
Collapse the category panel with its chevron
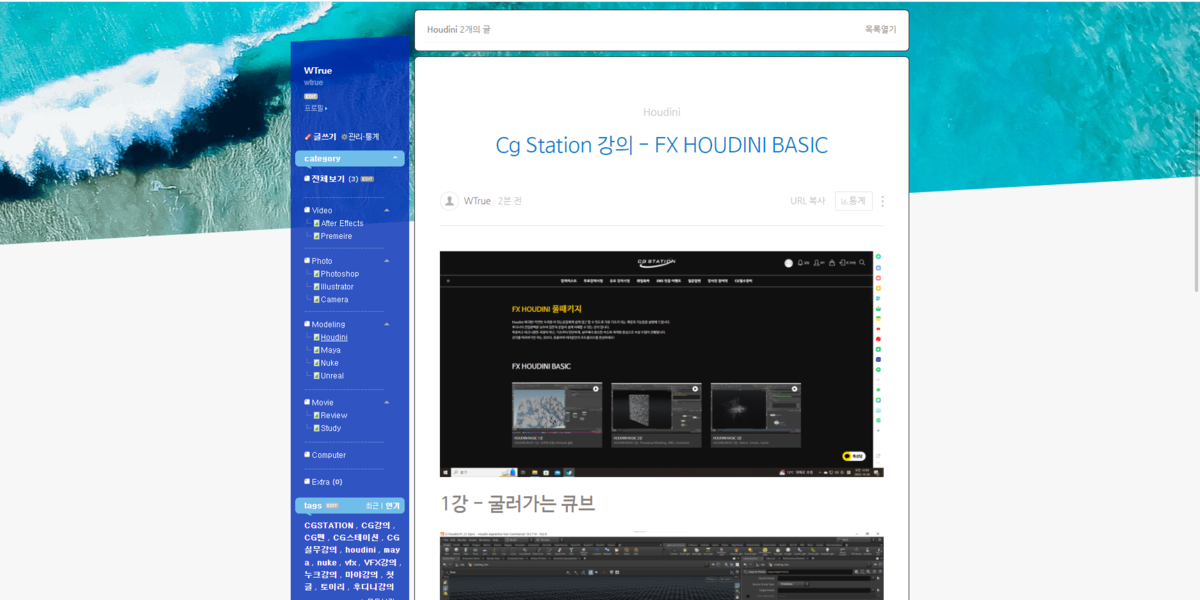tap(395, 158)
